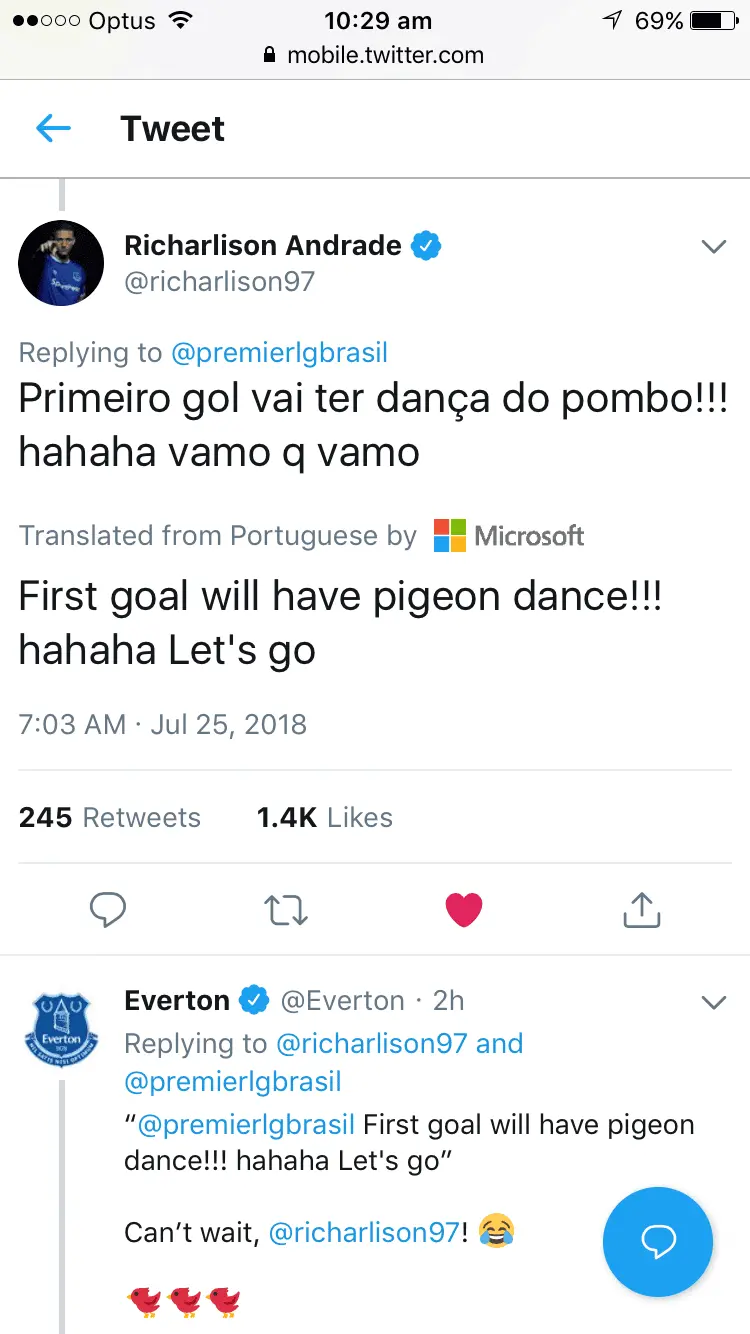Open the Everton account name

coord(177,1000)
